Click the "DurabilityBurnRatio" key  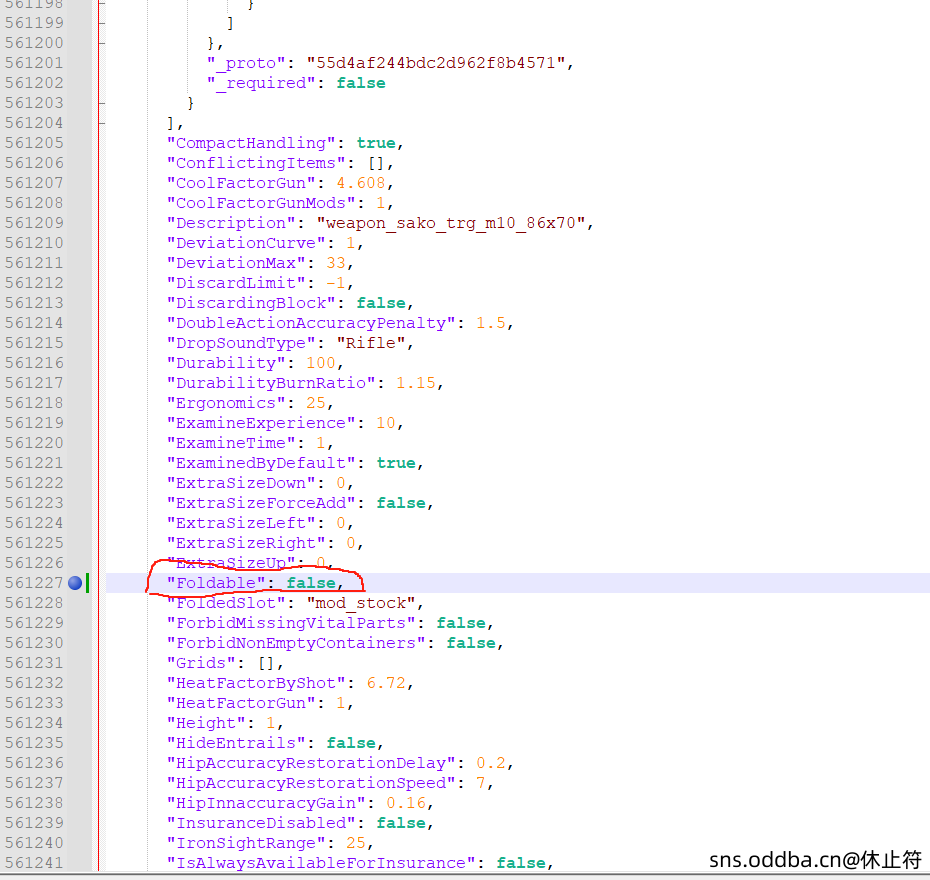tap(271, 383)
